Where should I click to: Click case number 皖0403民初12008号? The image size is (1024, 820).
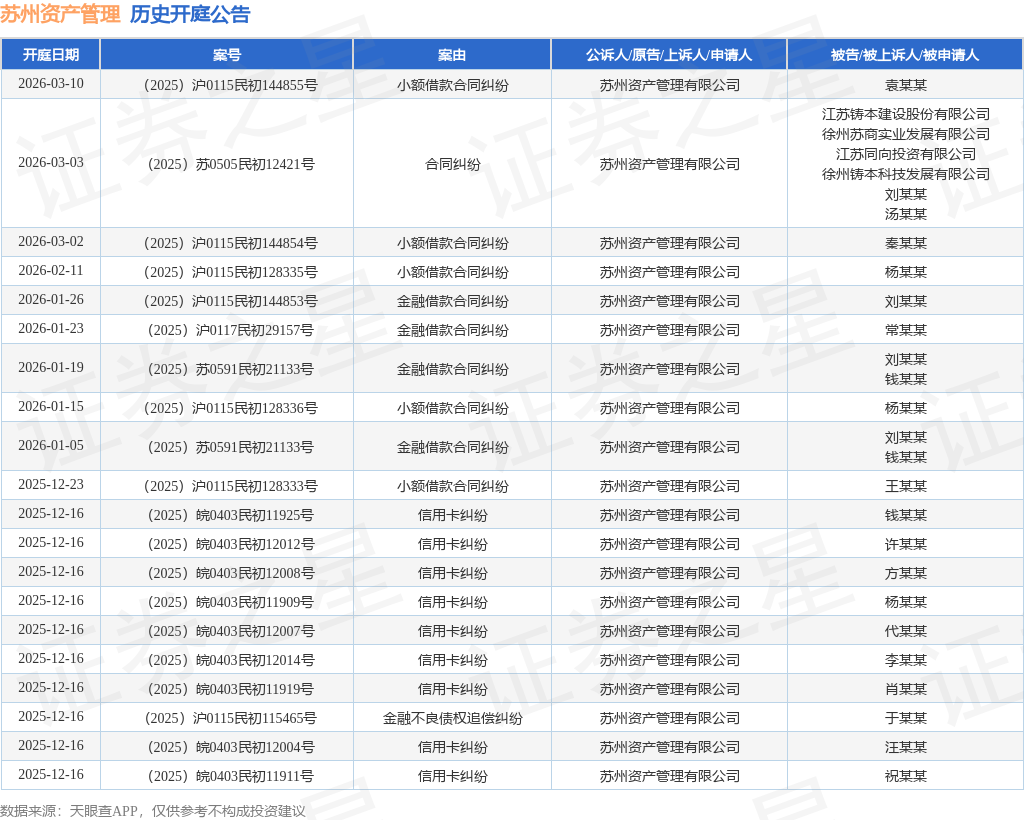click(231, 573)
